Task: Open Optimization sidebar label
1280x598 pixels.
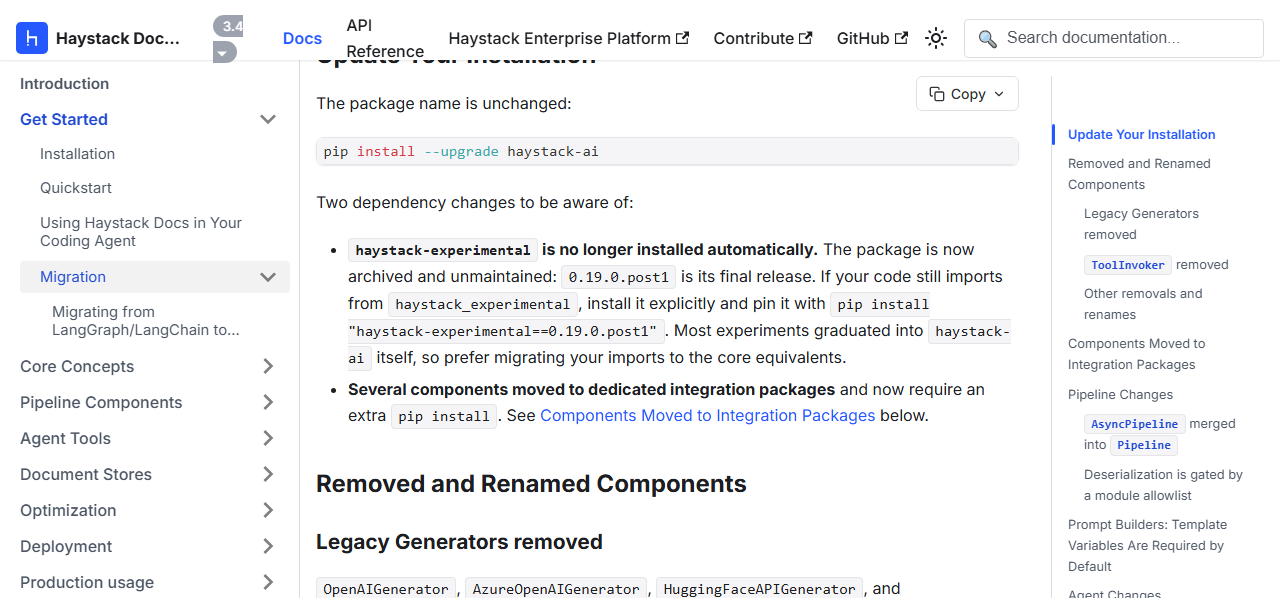Action: (x=68, y=511)
